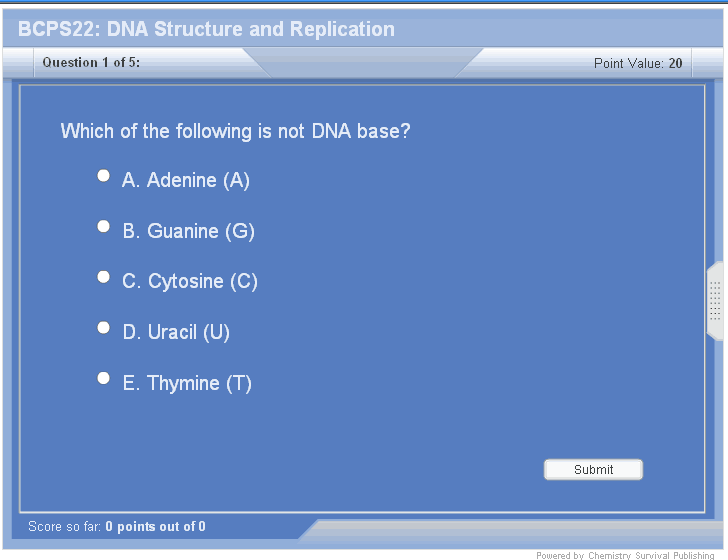Click the 'Question 1 of 5' indicator

(x=91, y=63)
